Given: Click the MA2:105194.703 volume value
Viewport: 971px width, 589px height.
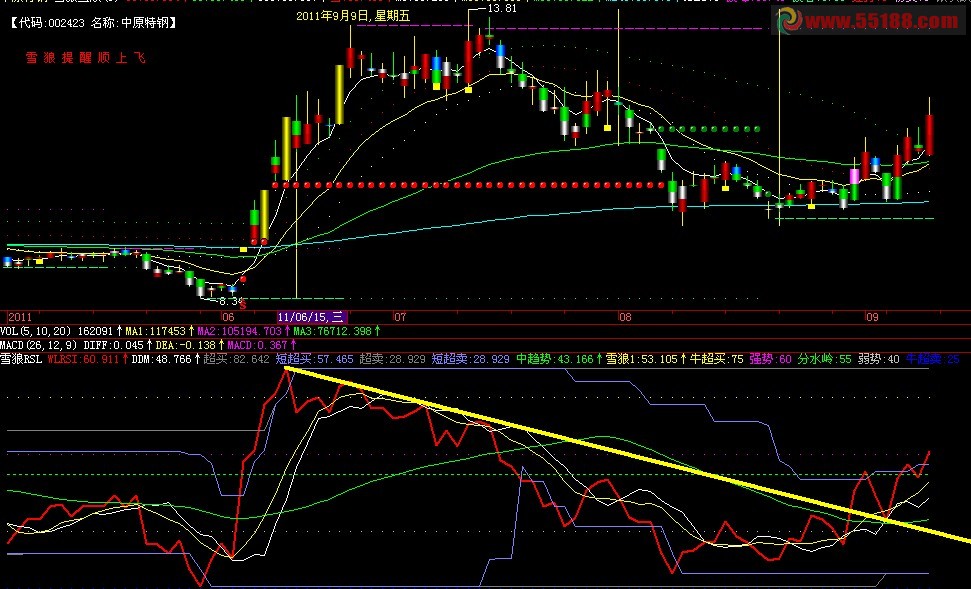Looking at the screenshot, I should point(239,331).
